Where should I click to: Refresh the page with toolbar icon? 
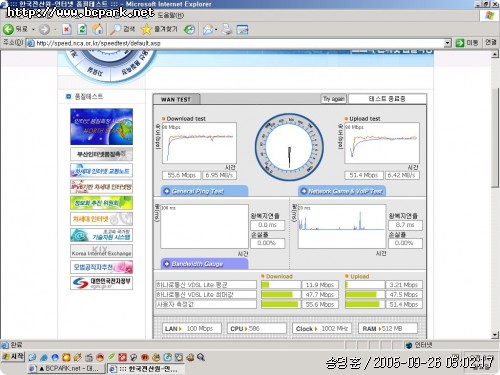pyautogui.click(x=82, y=29)
